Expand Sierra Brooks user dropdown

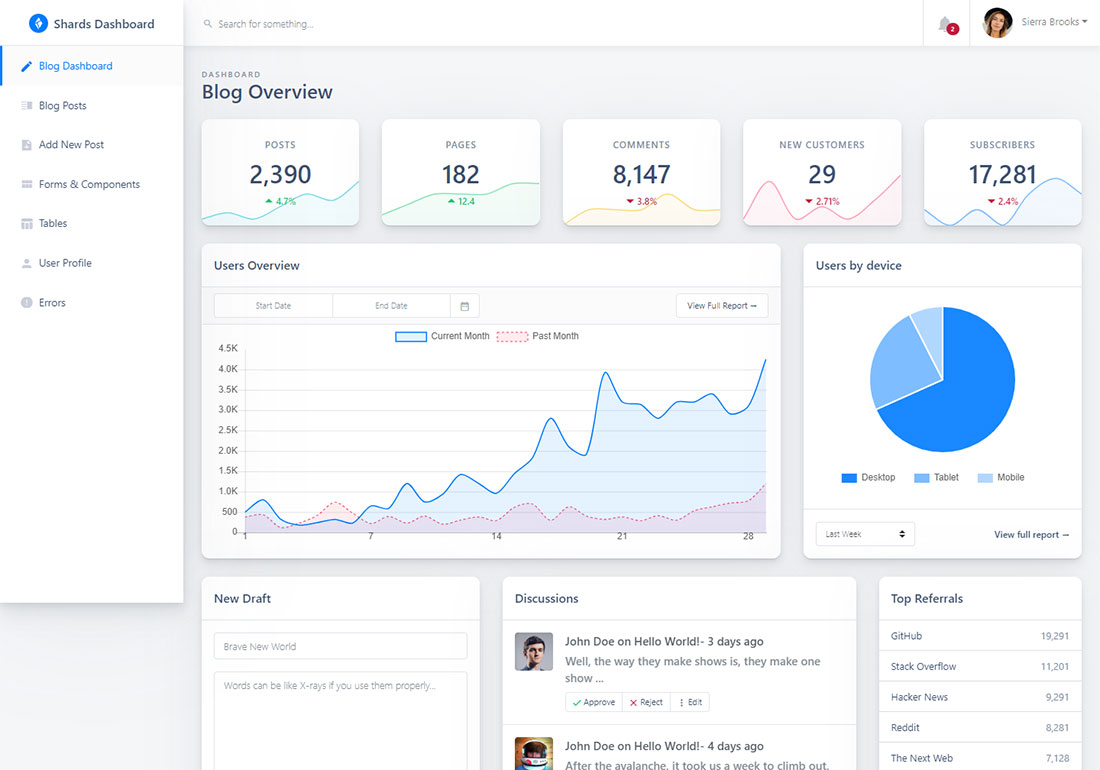point(1054,22)
